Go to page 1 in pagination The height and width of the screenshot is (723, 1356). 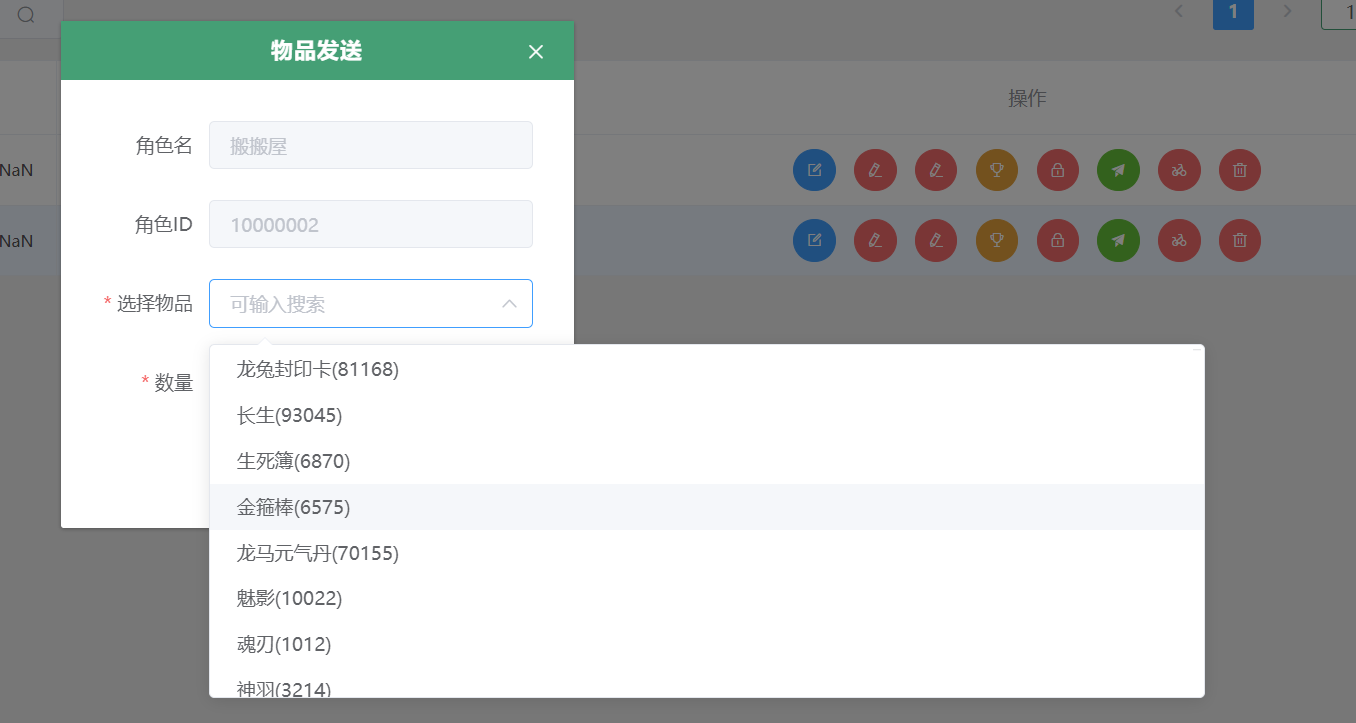(x=1233, y=13)
